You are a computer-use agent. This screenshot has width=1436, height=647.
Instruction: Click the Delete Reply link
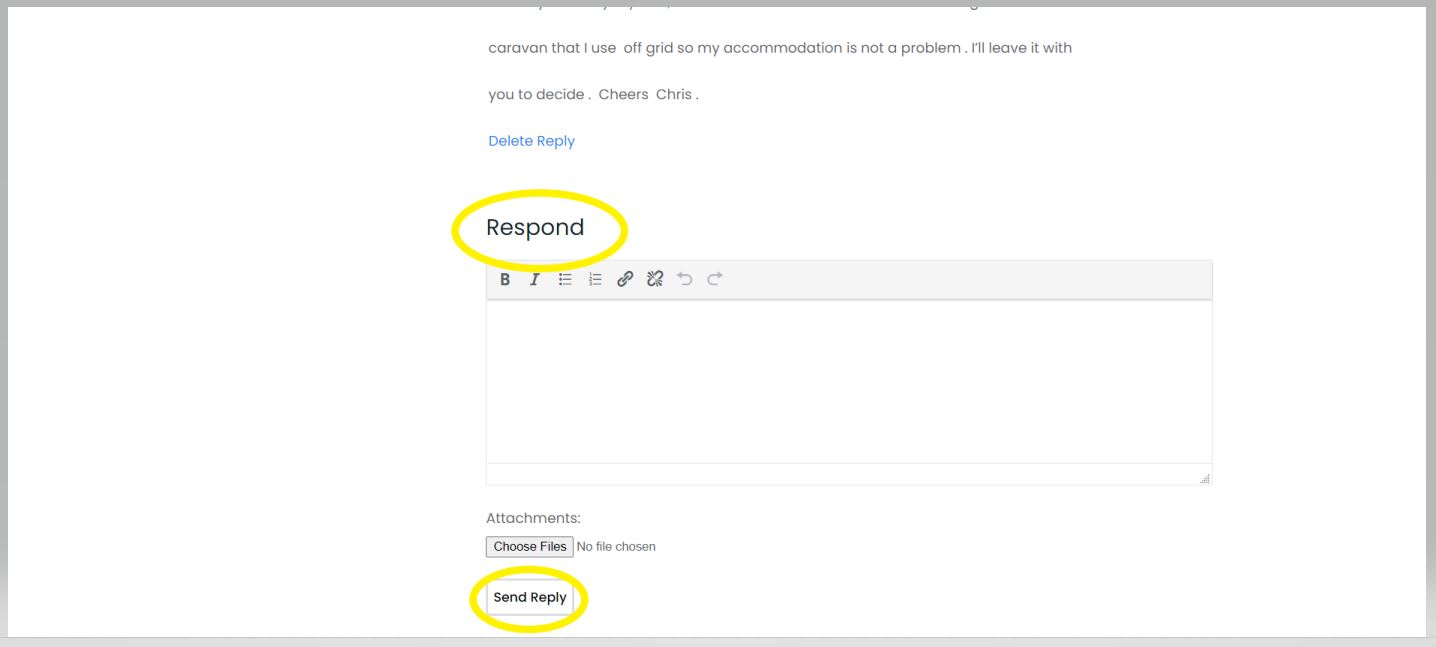(x=531, y=141)
